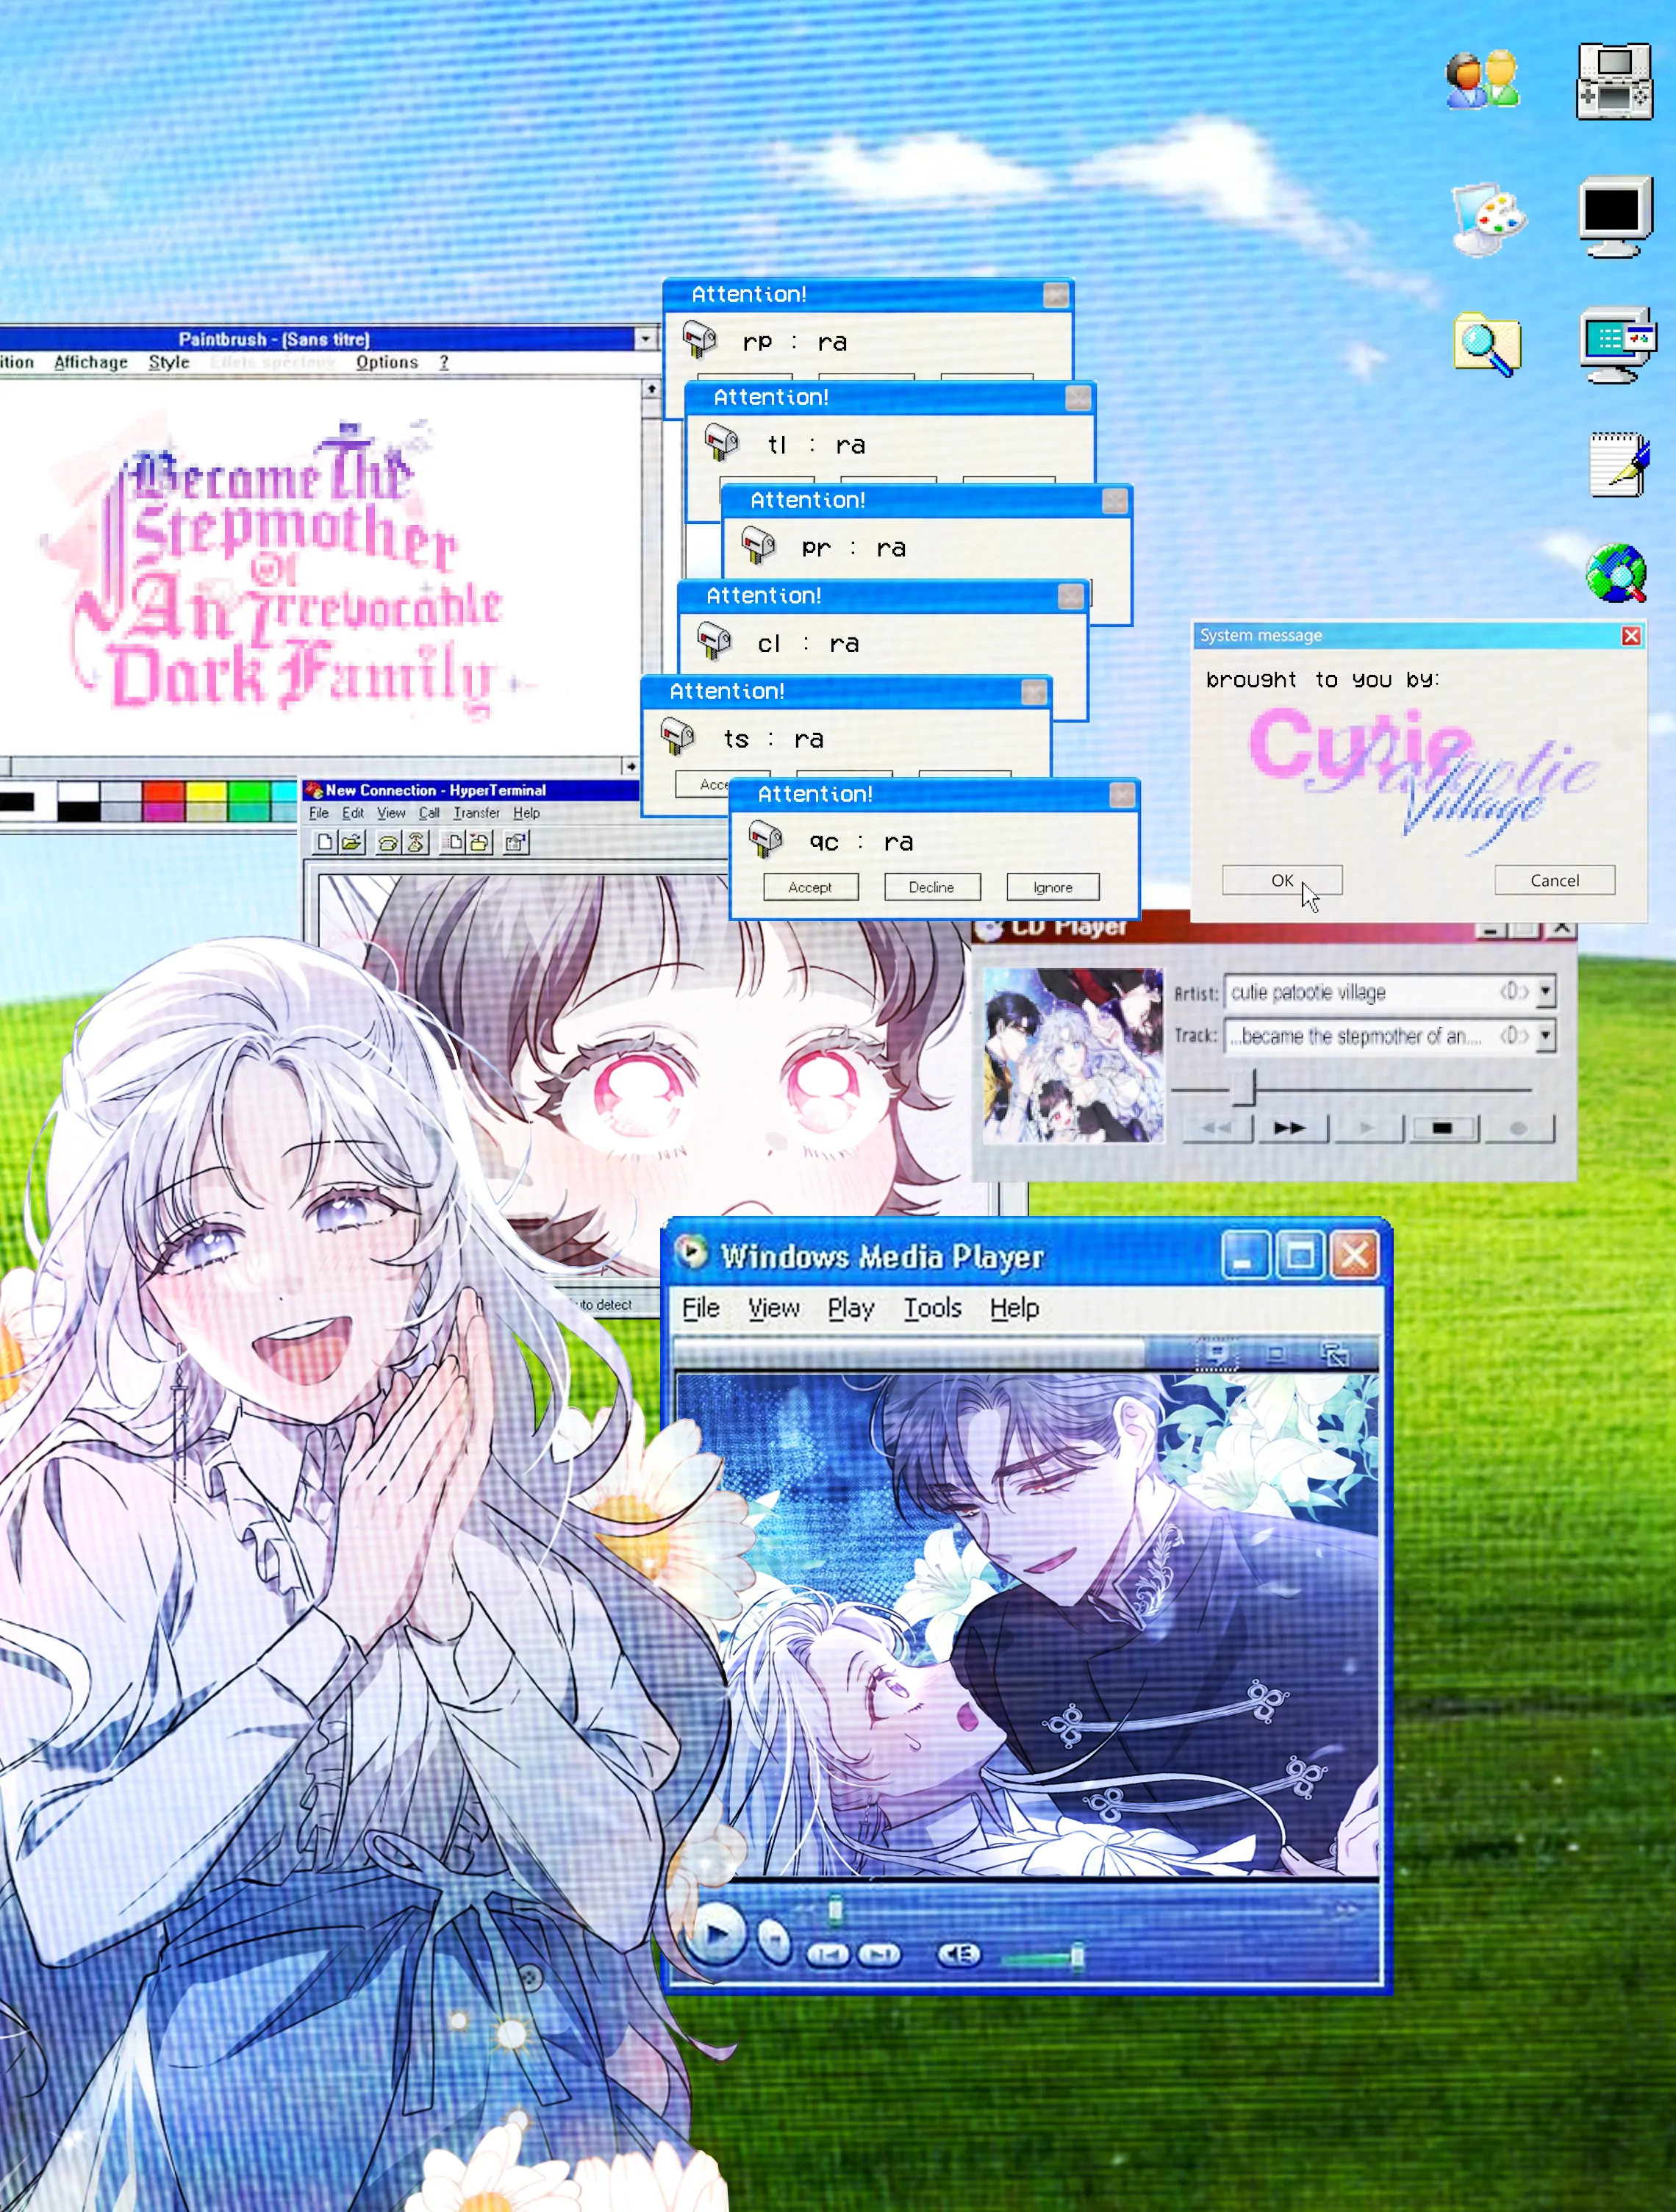Click Next track in Windows Media Player
The width and height of the screenshot is (1676, 2212).
(879, 1954)
